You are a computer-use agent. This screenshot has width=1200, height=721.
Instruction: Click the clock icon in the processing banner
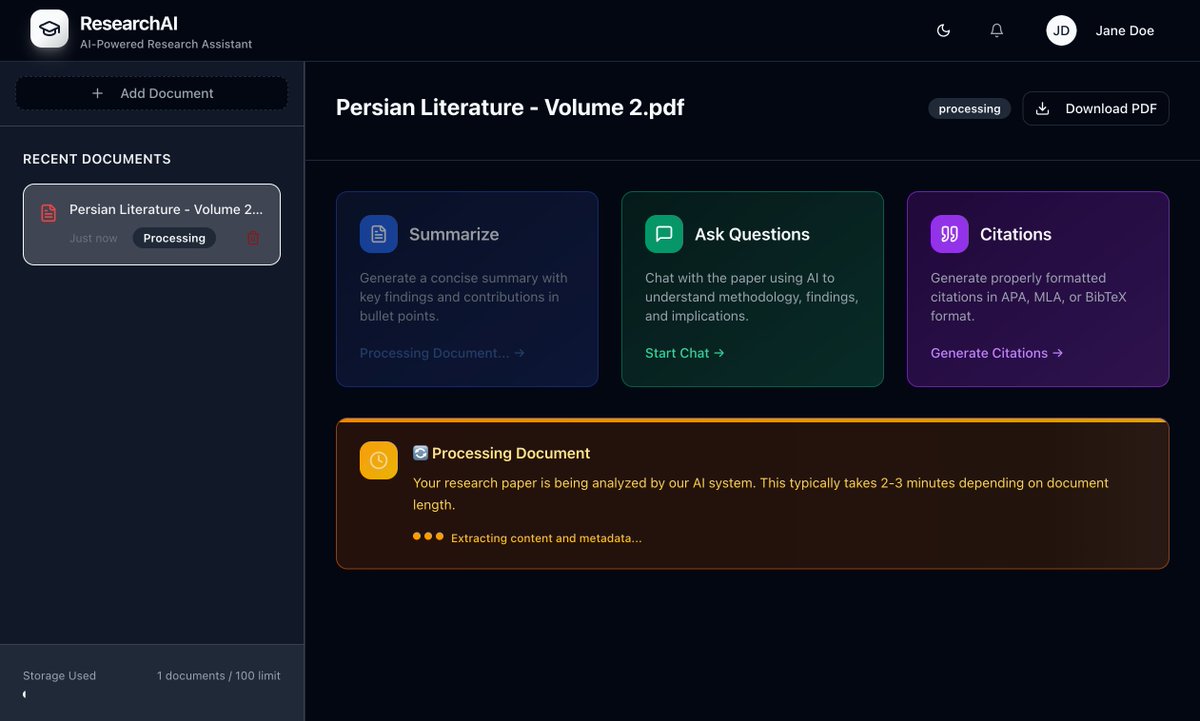[x=378, y=460]
